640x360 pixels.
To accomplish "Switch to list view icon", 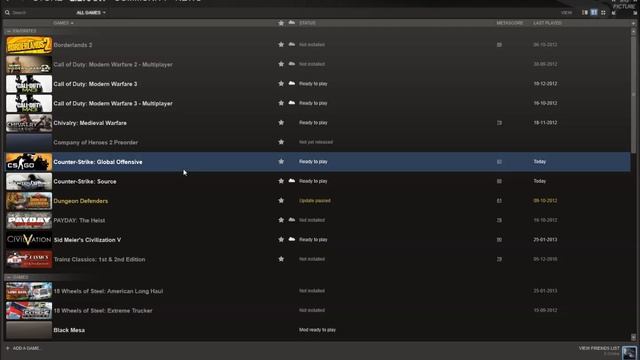I will [594, 13].
